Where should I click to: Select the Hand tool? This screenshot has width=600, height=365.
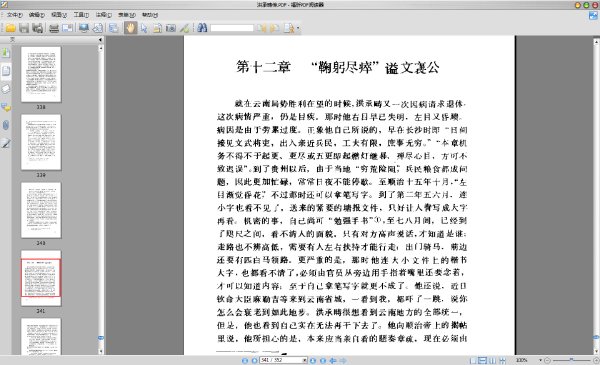point(130,28)
